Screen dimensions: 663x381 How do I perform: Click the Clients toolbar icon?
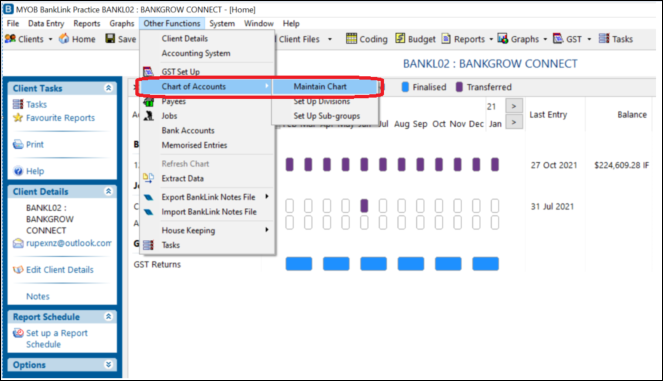coord(10,39)
